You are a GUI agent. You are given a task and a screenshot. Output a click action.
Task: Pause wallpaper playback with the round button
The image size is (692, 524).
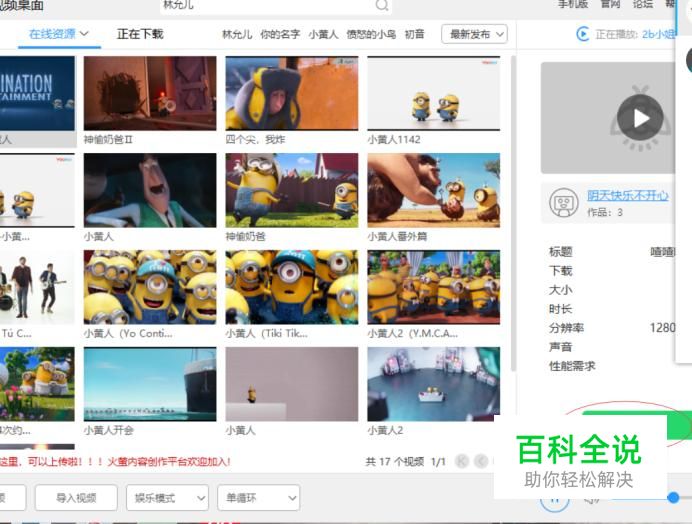pos(554,500)
